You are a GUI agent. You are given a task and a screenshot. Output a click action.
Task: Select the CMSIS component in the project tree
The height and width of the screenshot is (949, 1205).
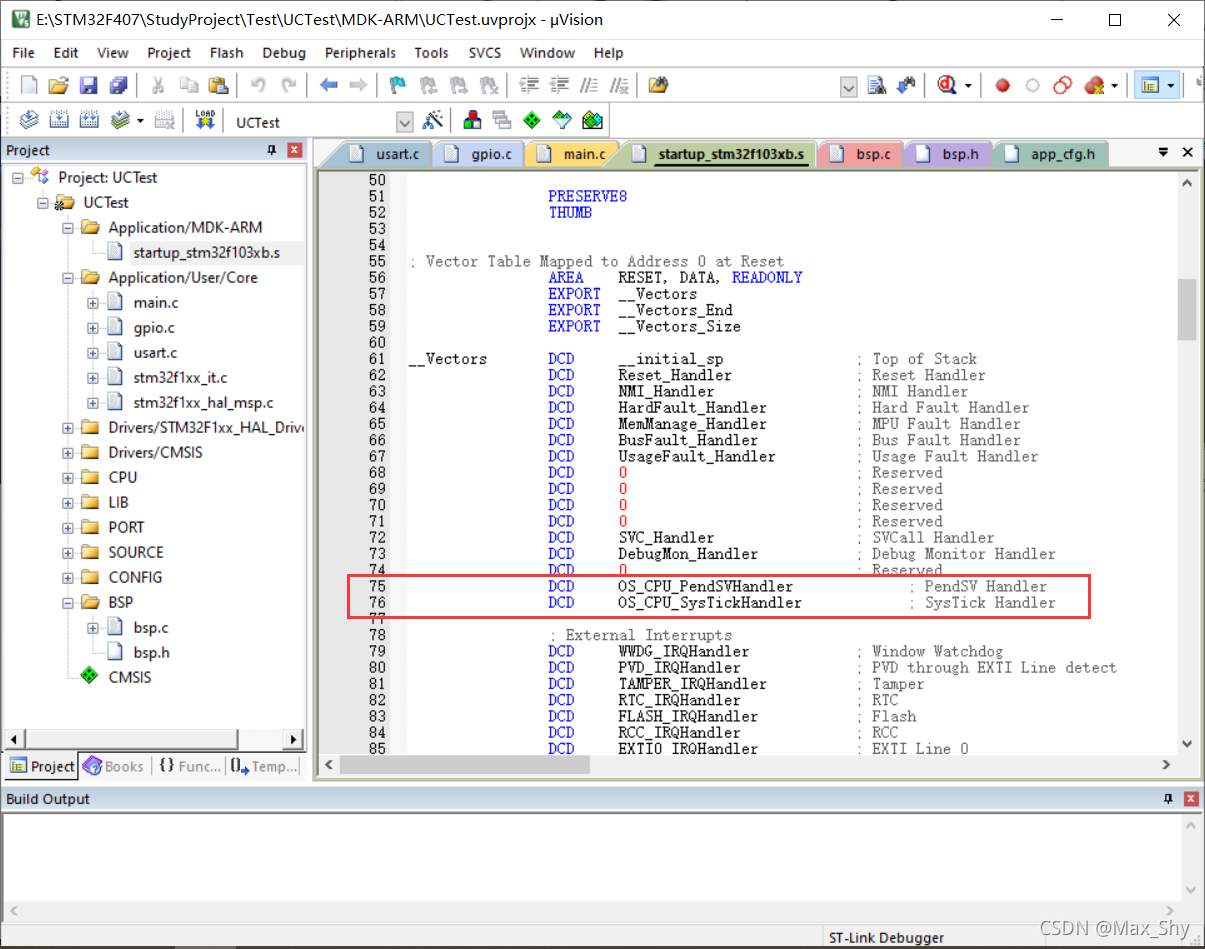129,677
